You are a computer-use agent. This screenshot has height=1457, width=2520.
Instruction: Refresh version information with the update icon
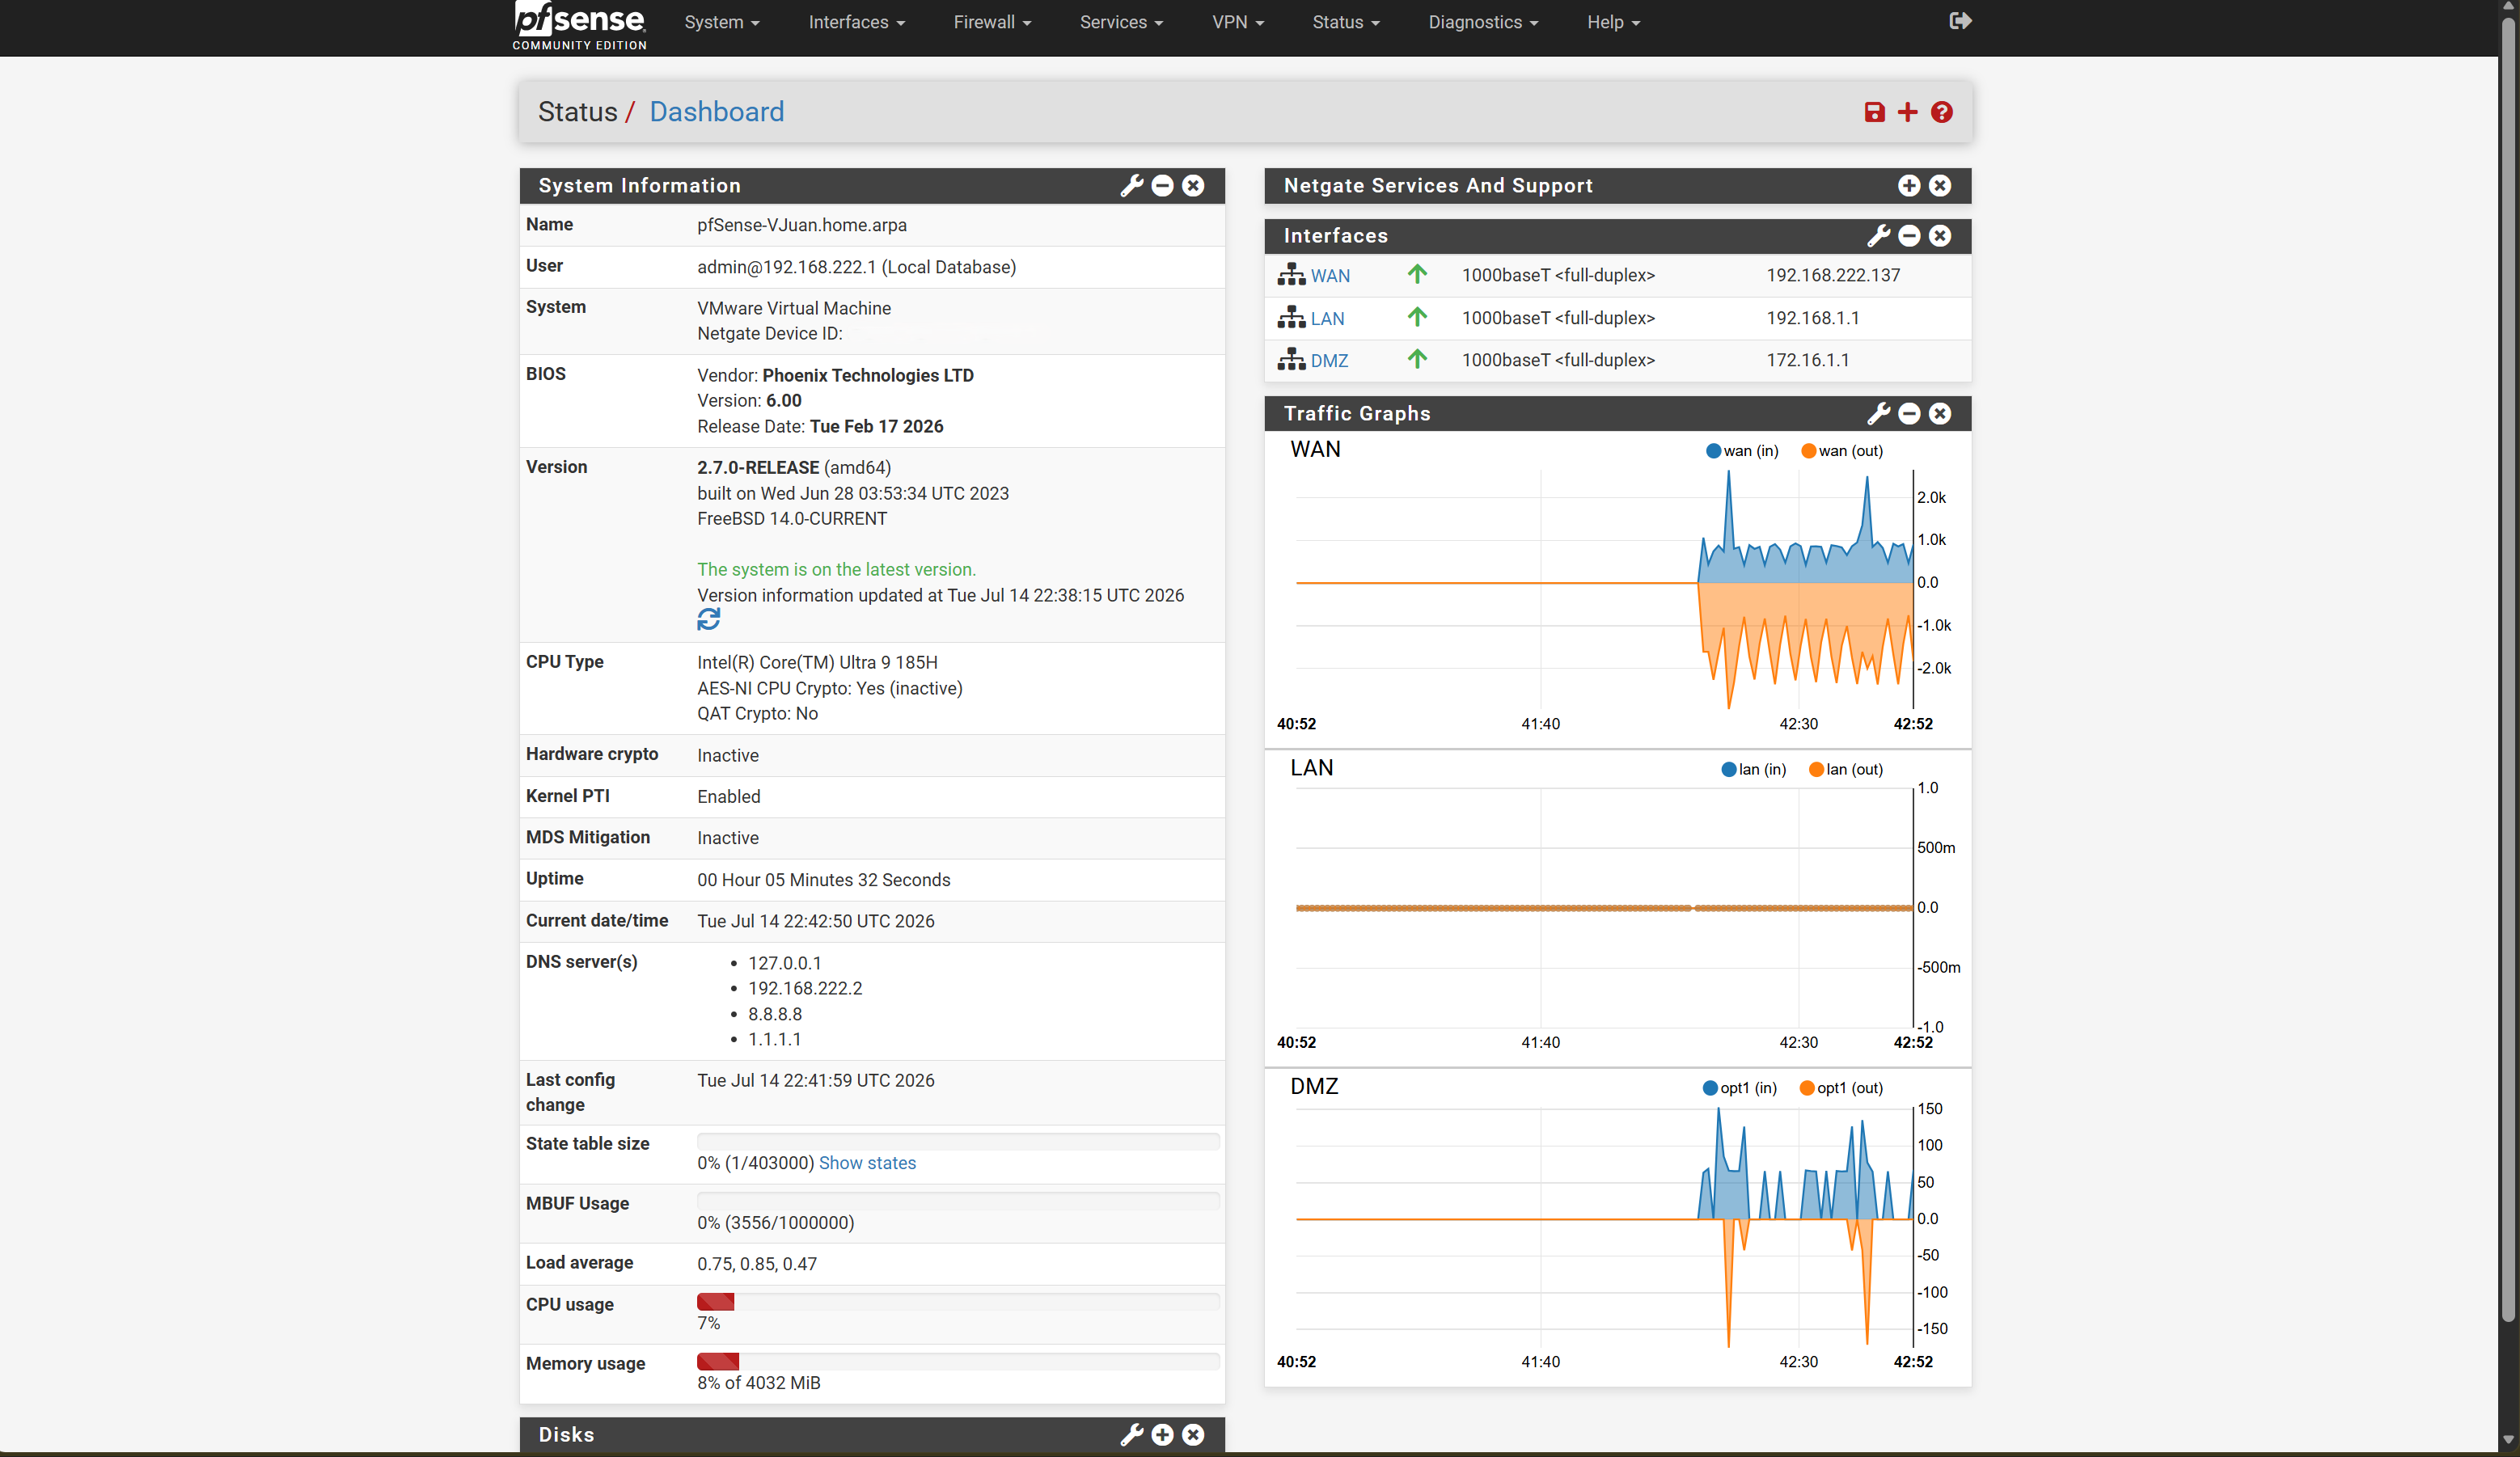[x=708, y=620]
